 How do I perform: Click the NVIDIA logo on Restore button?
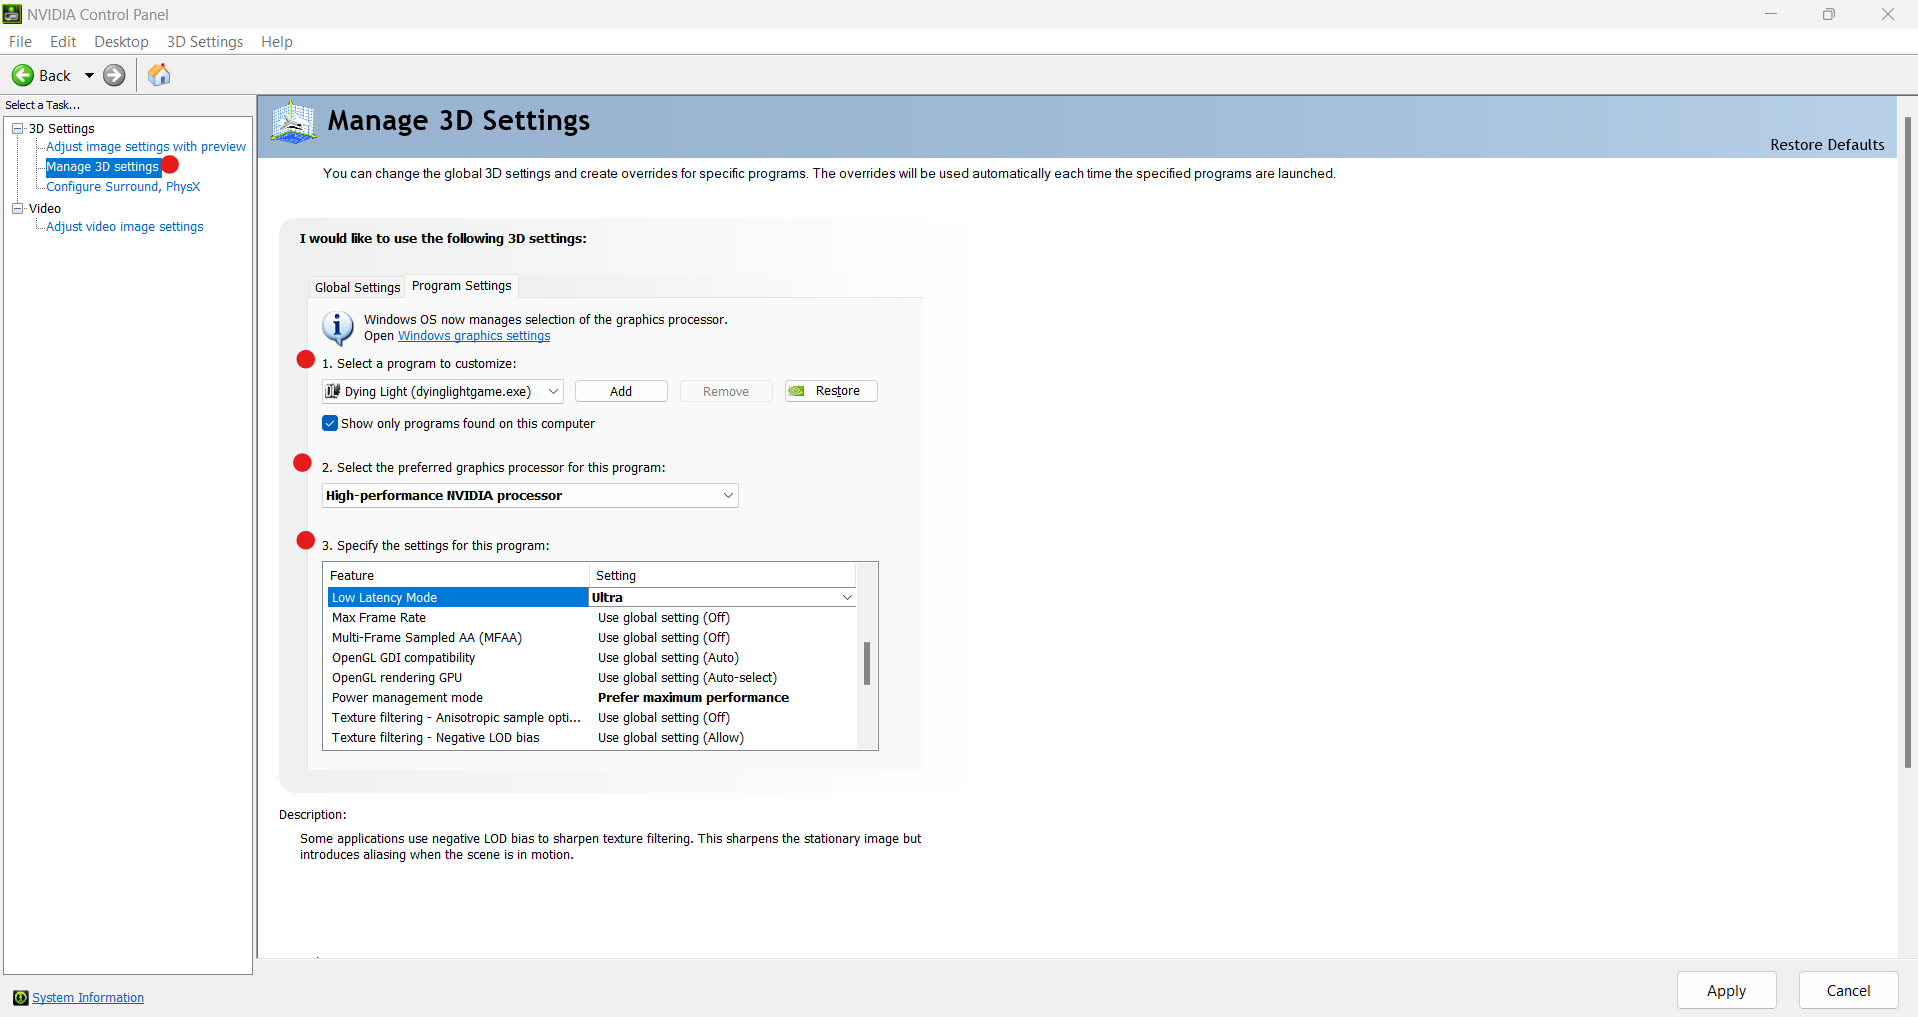[x=797, y=391]
